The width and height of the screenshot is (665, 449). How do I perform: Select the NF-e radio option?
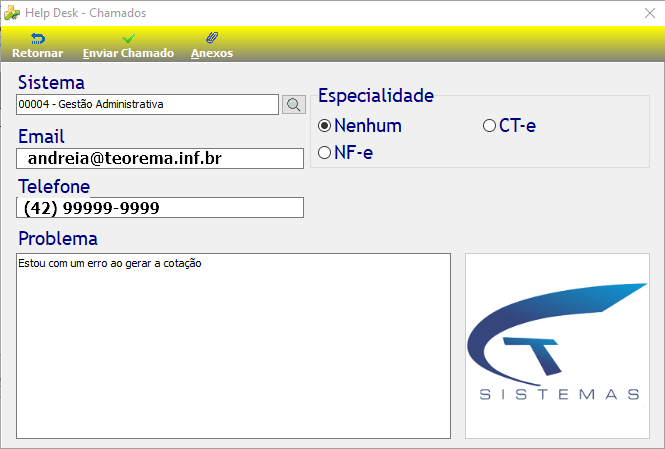tap(345, 153)
